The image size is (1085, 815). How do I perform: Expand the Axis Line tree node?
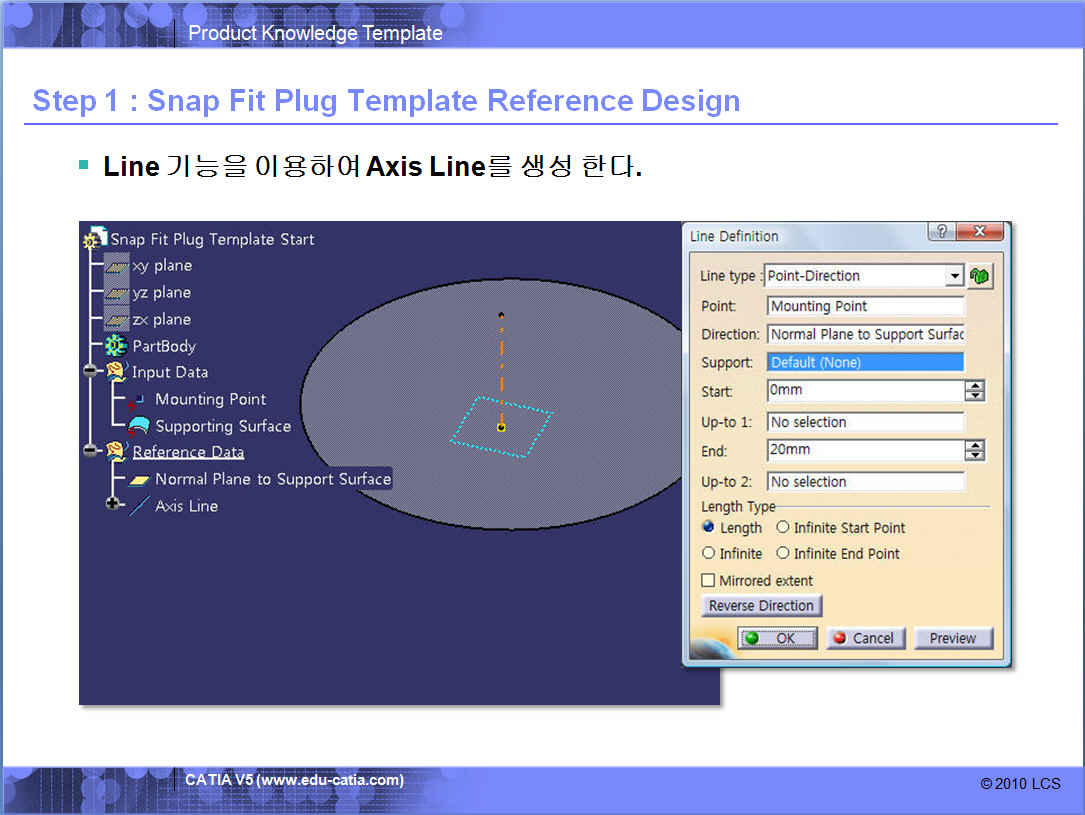tap(112, 505)
